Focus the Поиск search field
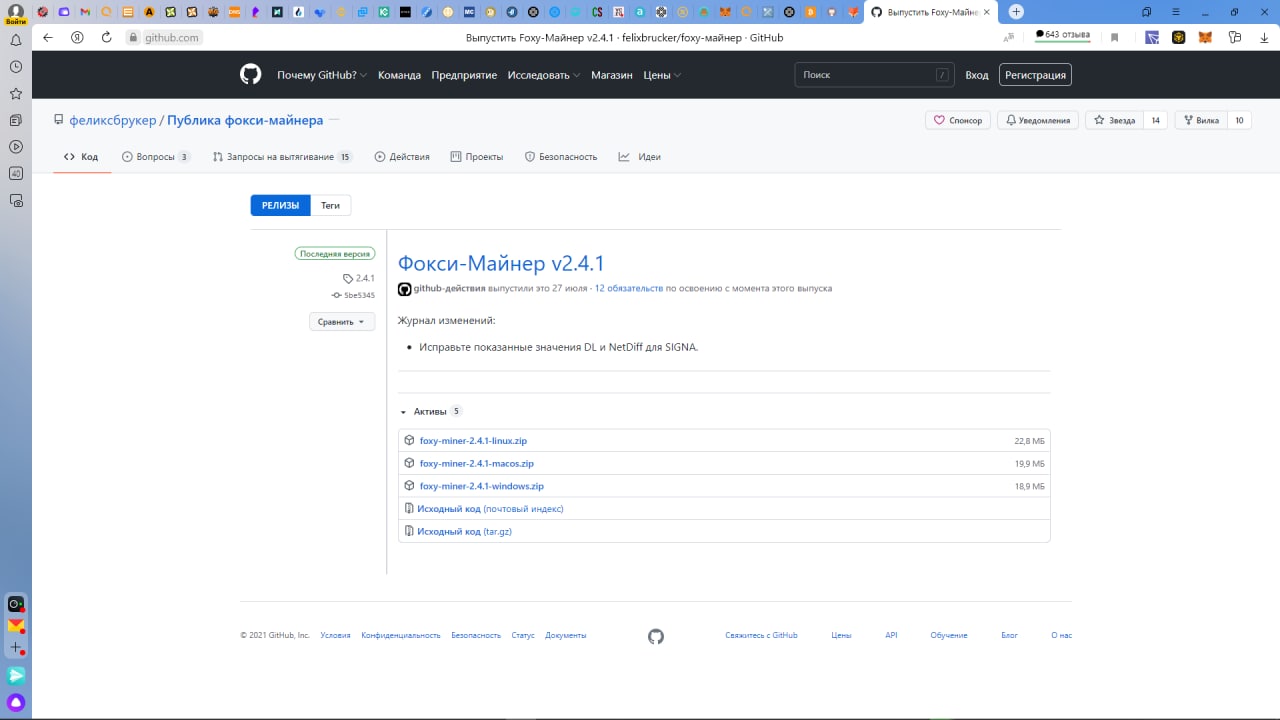This screenshot has width=1280, height=720. coord(875,75)
